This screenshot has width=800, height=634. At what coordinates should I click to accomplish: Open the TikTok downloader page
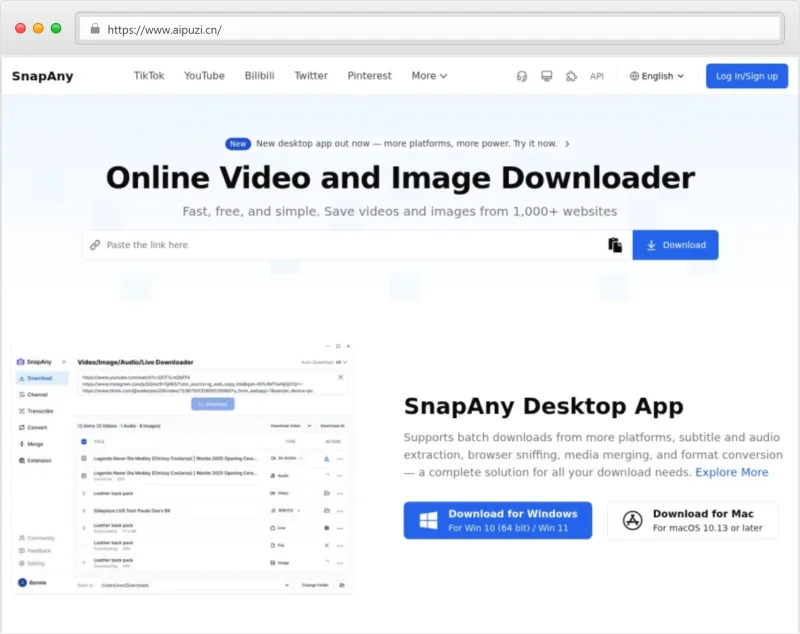click(149, 75)
